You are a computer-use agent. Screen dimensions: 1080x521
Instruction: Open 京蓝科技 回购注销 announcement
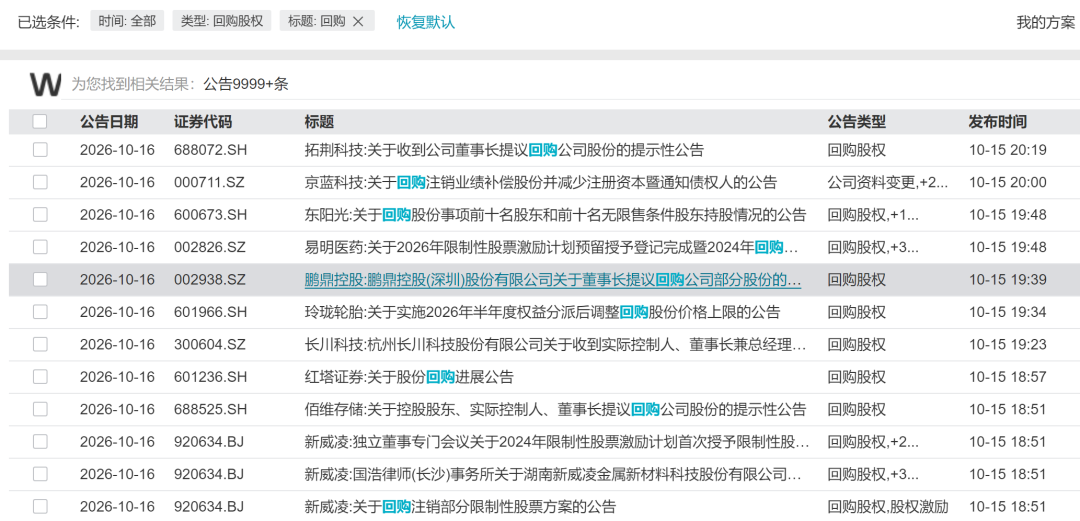(x=541, y=183)
